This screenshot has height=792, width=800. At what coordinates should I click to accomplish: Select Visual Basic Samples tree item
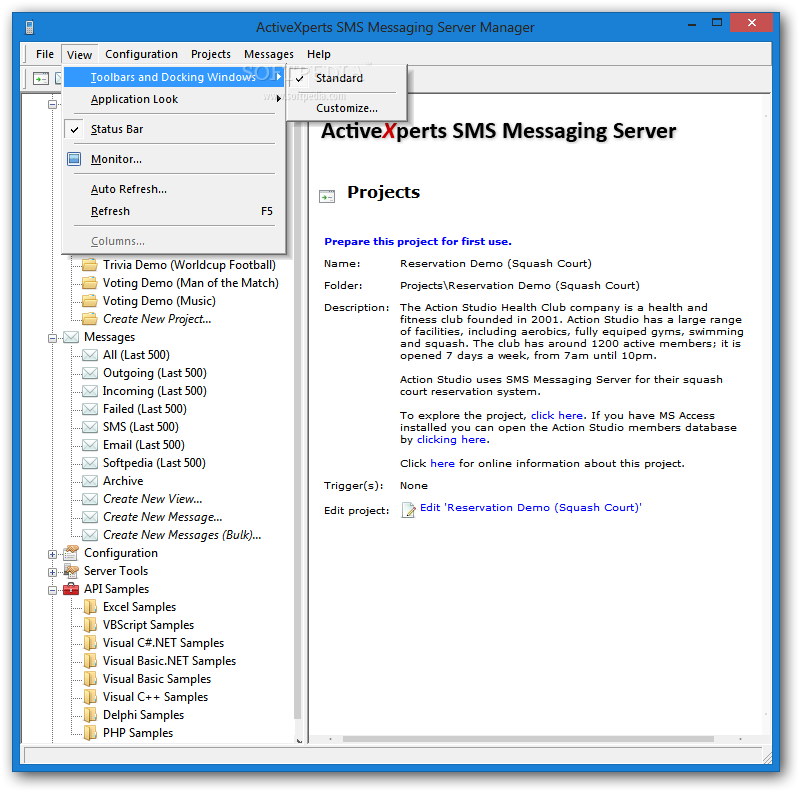pyautogui.click(x=157, y=679)
